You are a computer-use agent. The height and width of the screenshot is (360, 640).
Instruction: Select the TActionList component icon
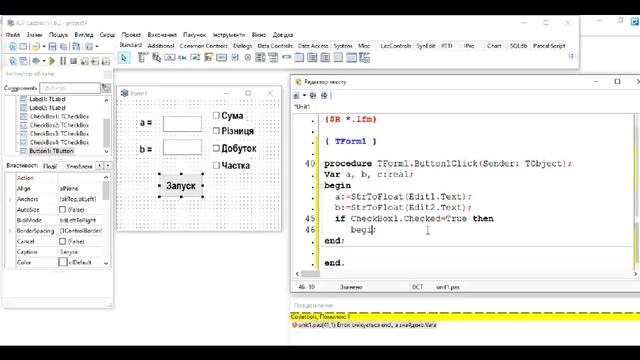click(364, 58)
